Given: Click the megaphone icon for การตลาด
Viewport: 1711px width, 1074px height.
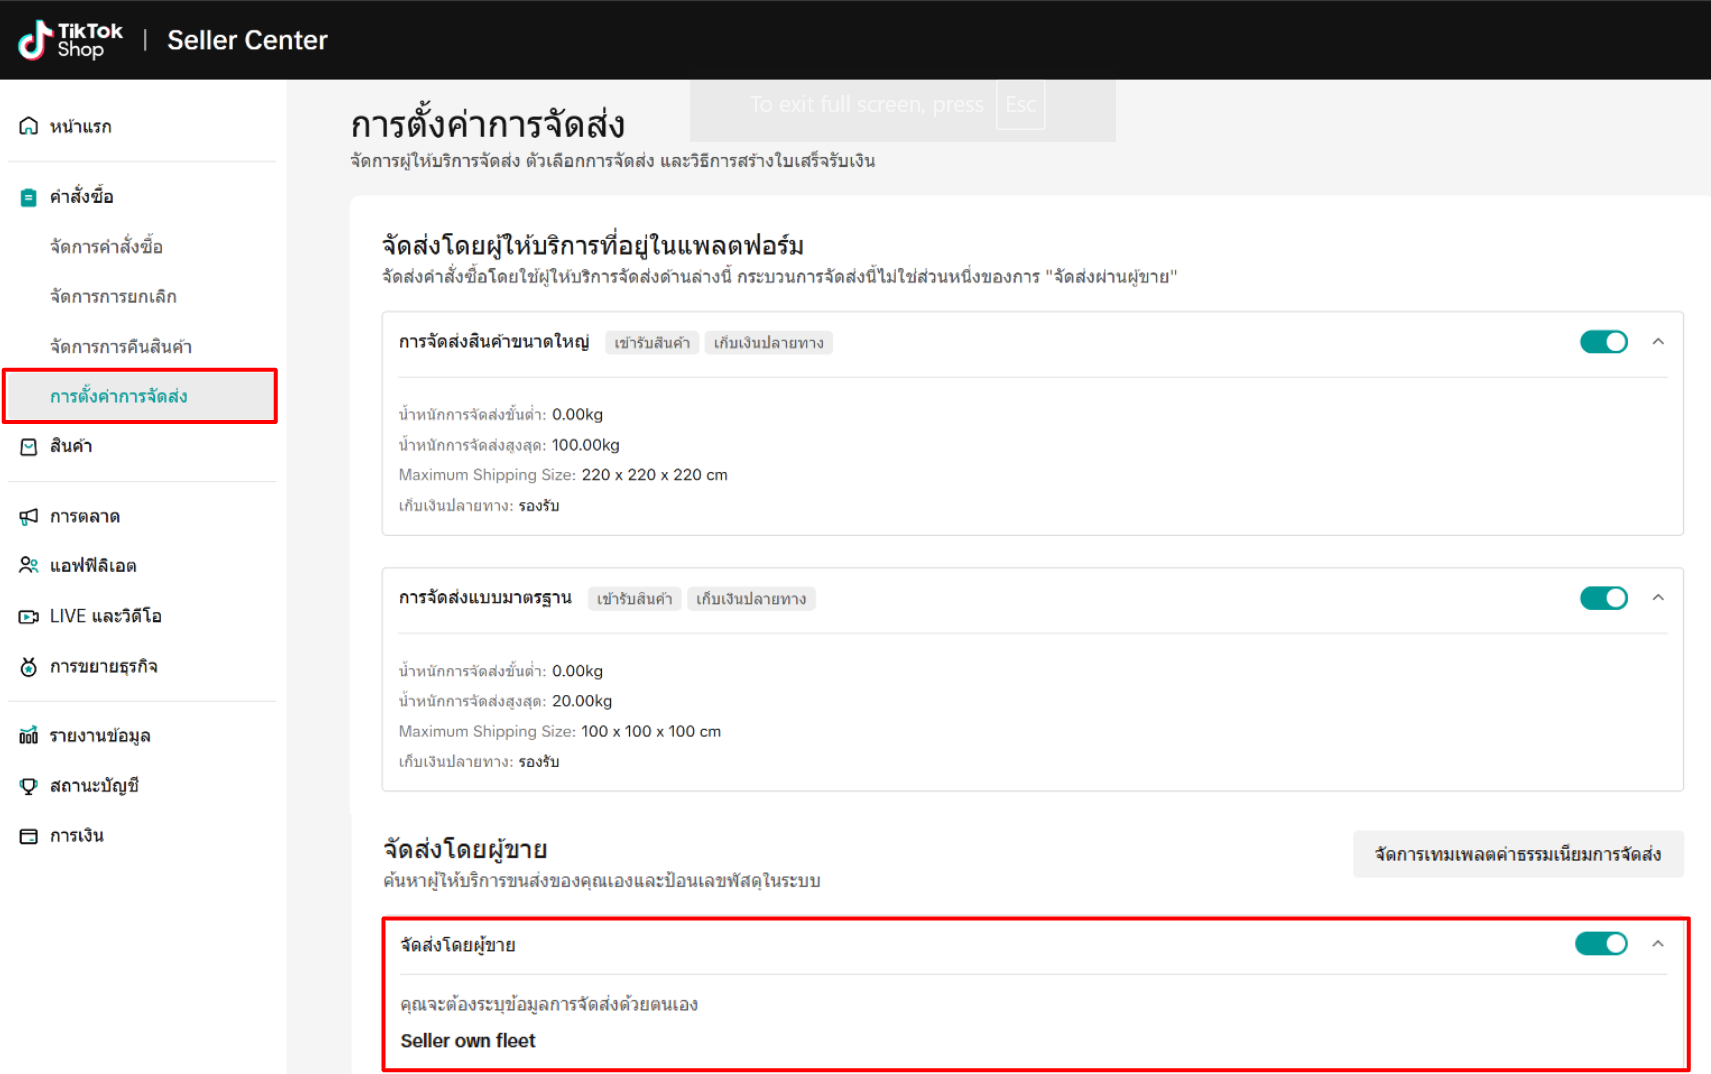Looking at the screenshot, I should click(x=29, y=517).
